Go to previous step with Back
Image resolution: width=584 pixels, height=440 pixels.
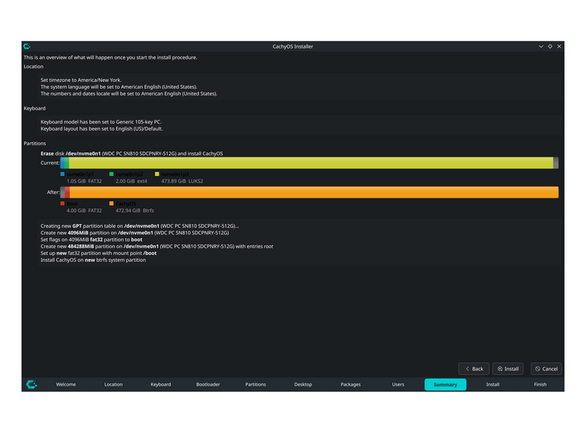click(x=474, y=368)
